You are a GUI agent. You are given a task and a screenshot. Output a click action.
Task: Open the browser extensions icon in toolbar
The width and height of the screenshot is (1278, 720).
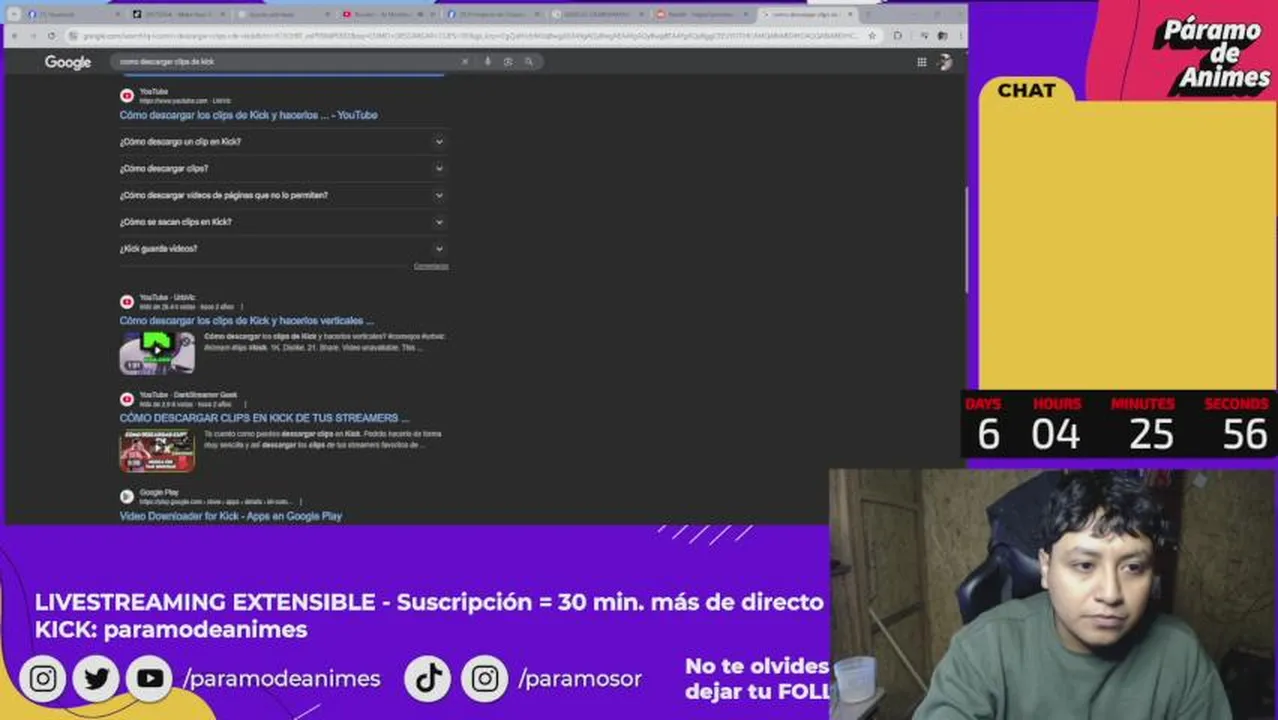[x=897, y=36]
